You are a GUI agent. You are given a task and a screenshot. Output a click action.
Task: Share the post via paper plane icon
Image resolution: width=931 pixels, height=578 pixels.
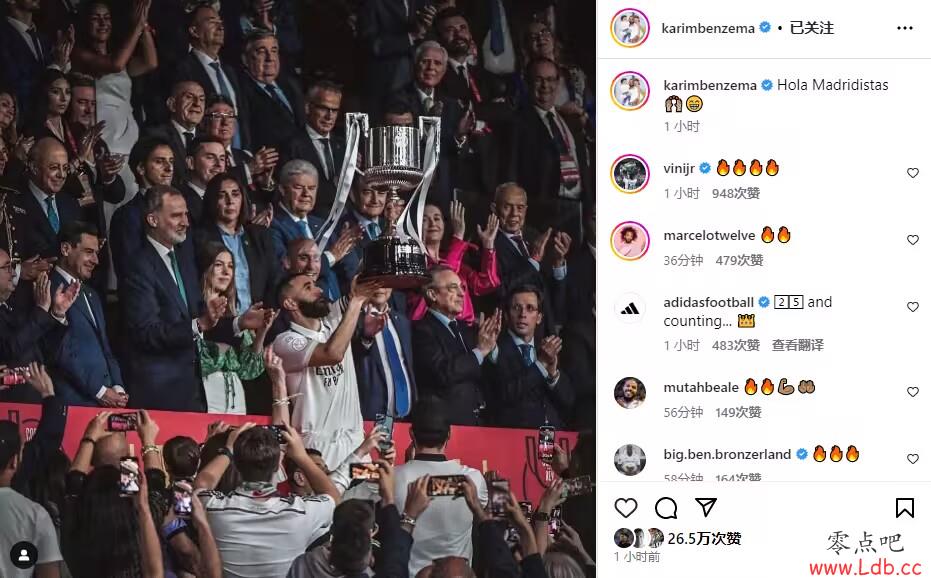pos(705,507)
